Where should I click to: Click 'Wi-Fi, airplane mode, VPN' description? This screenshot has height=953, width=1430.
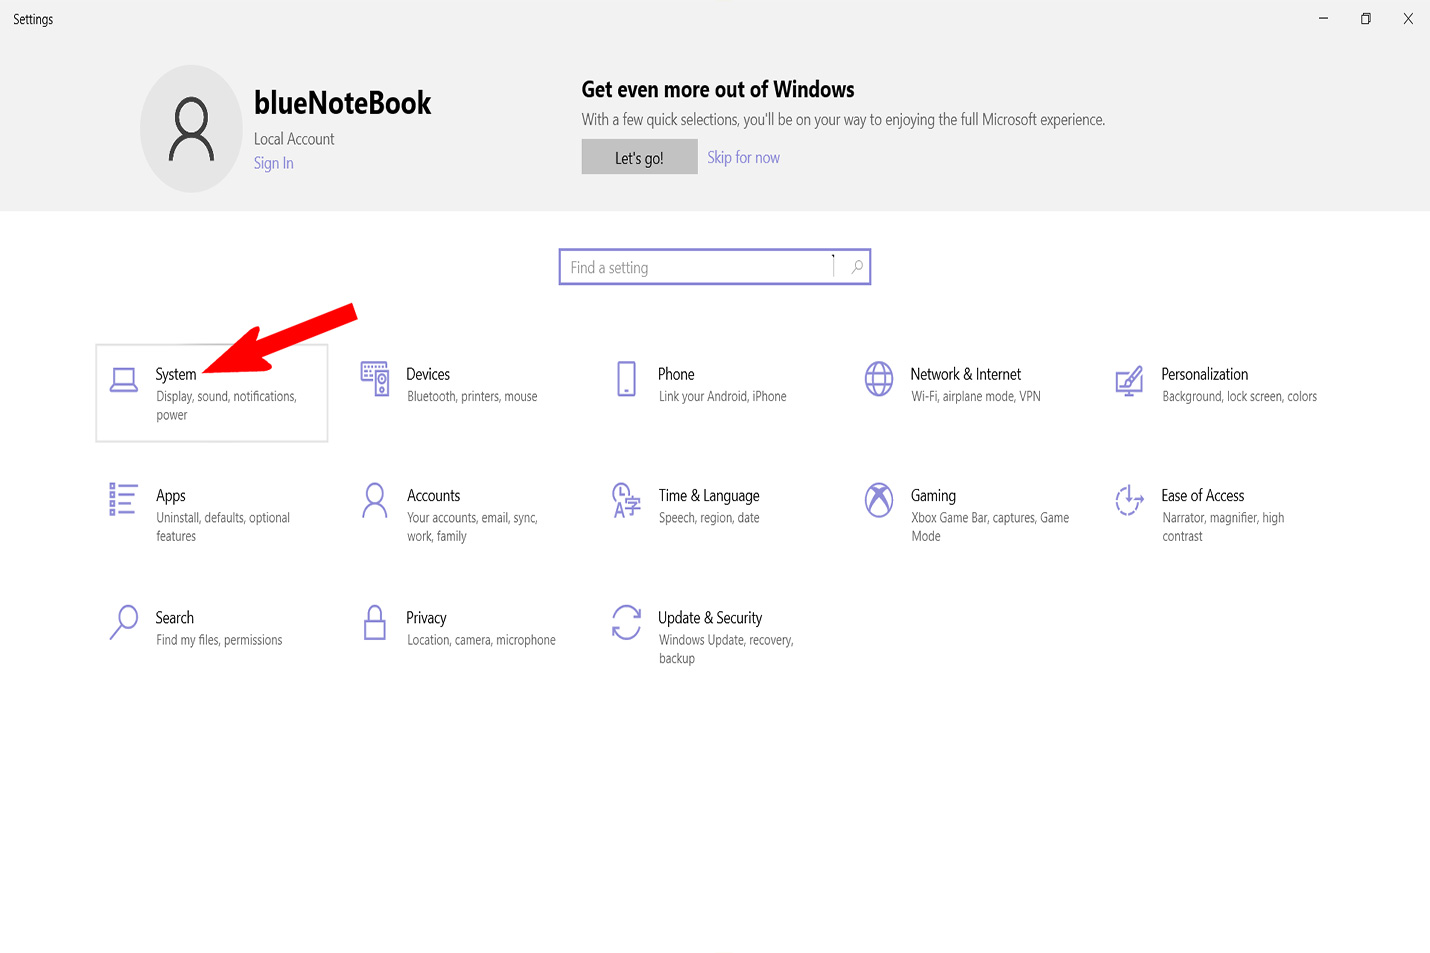pos(976,397)
